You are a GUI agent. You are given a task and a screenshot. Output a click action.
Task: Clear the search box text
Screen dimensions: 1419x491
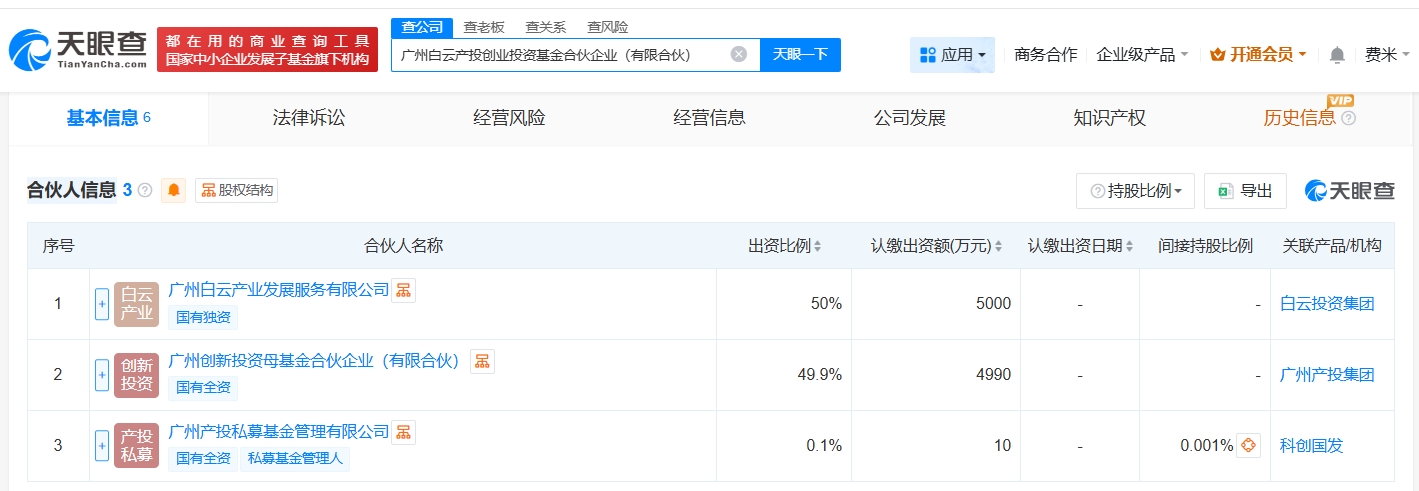[738, 54]
